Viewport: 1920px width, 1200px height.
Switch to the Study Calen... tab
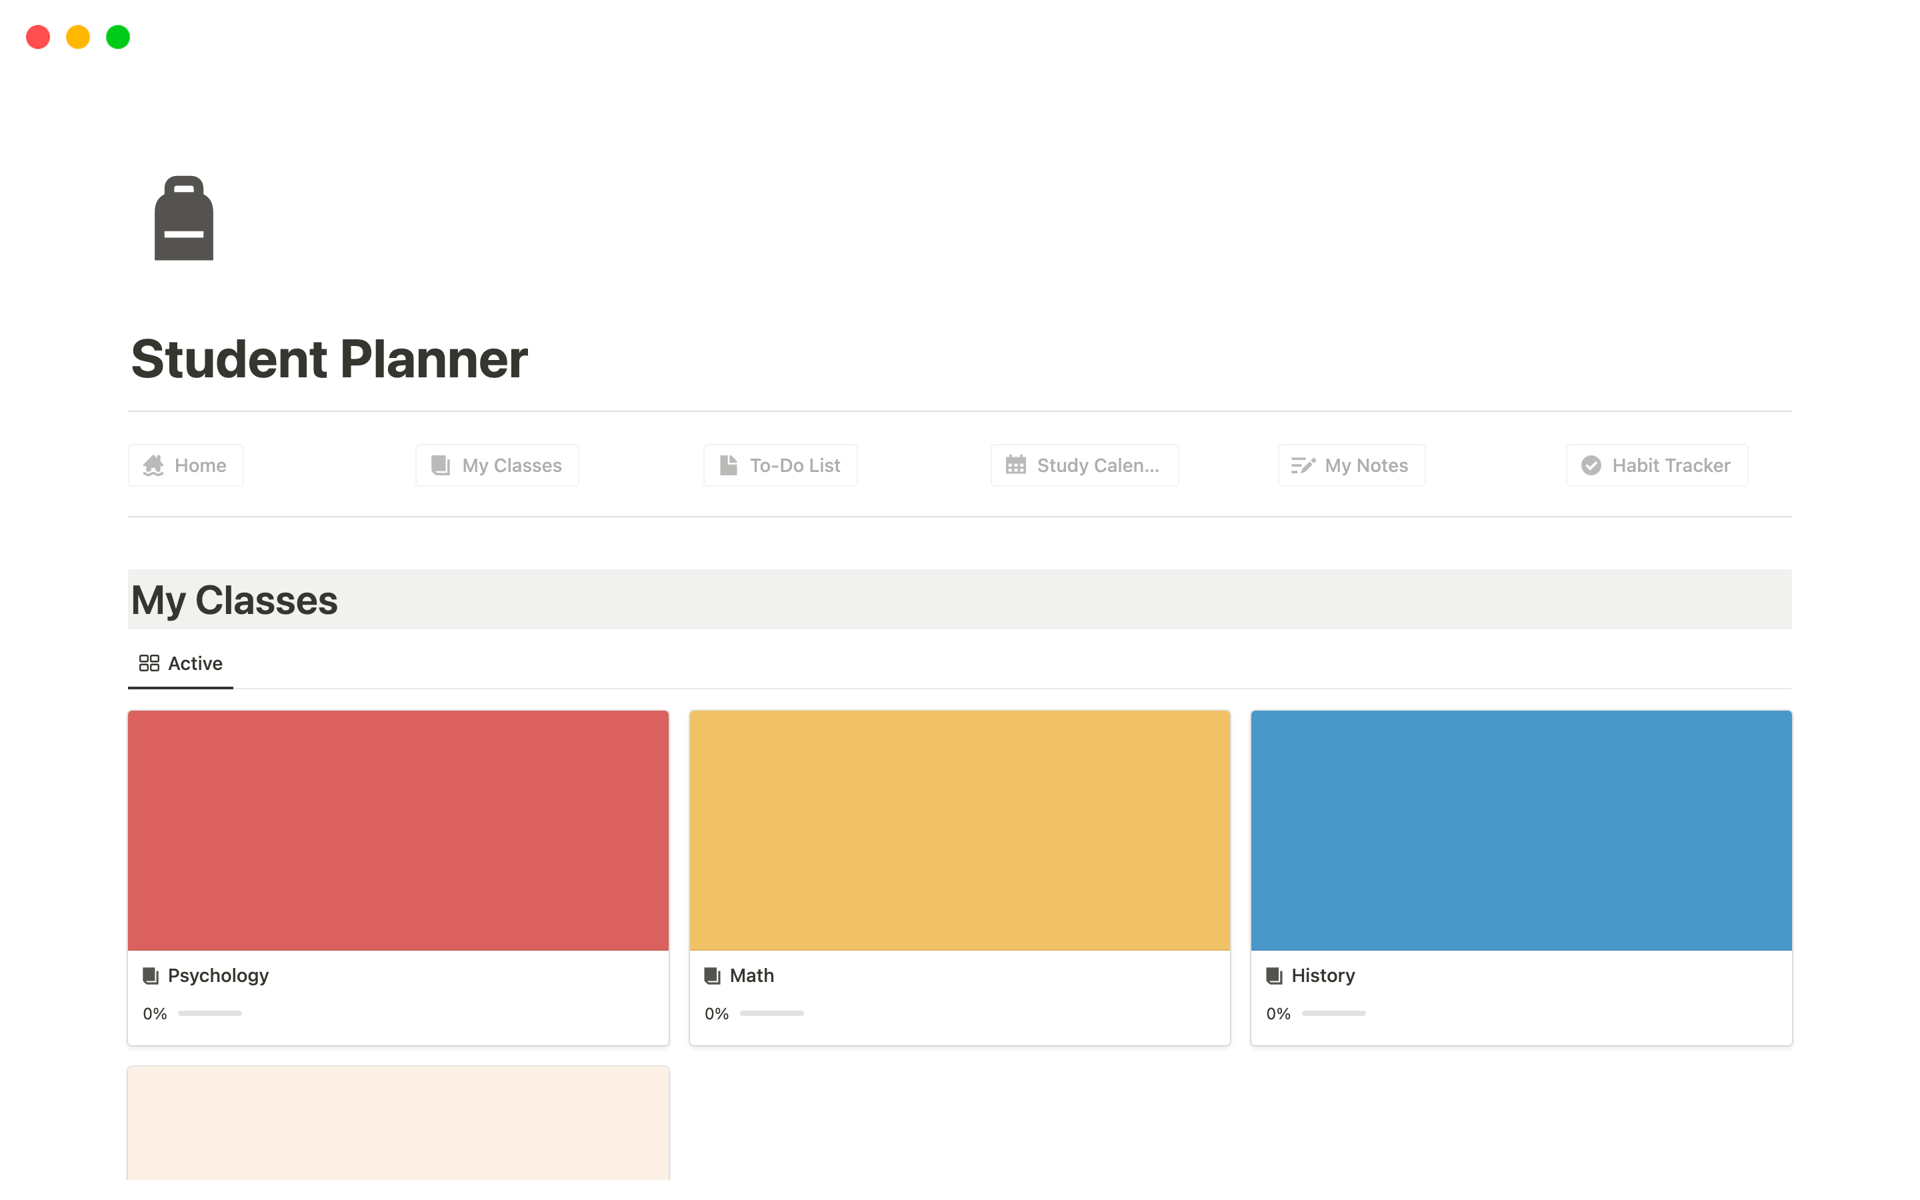click(1085, 465)
